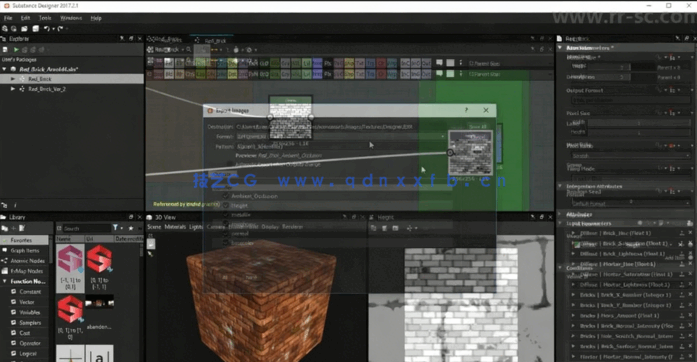
Task: Select Vector under Function Nodes
Action: 27,302
